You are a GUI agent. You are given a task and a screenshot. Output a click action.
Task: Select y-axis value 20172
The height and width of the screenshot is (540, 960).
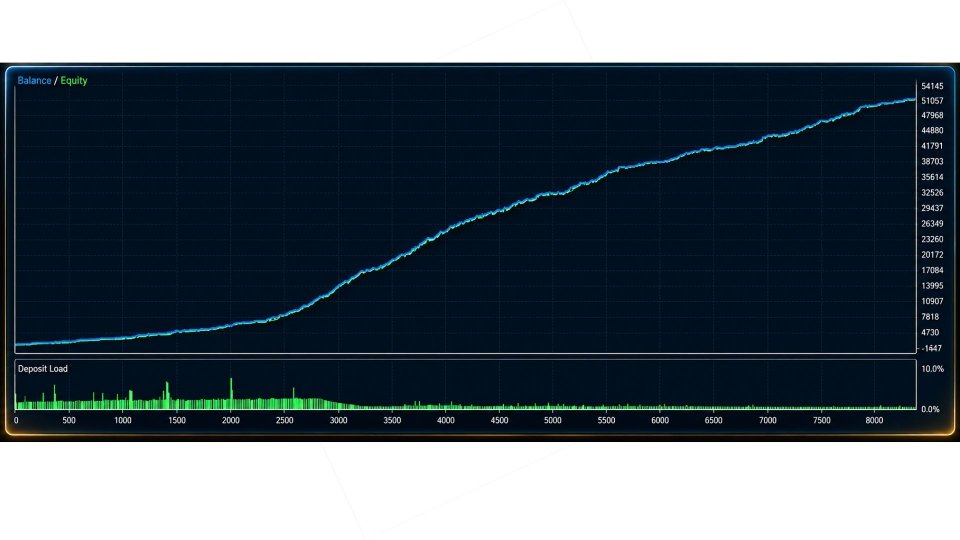pos(932,255)
